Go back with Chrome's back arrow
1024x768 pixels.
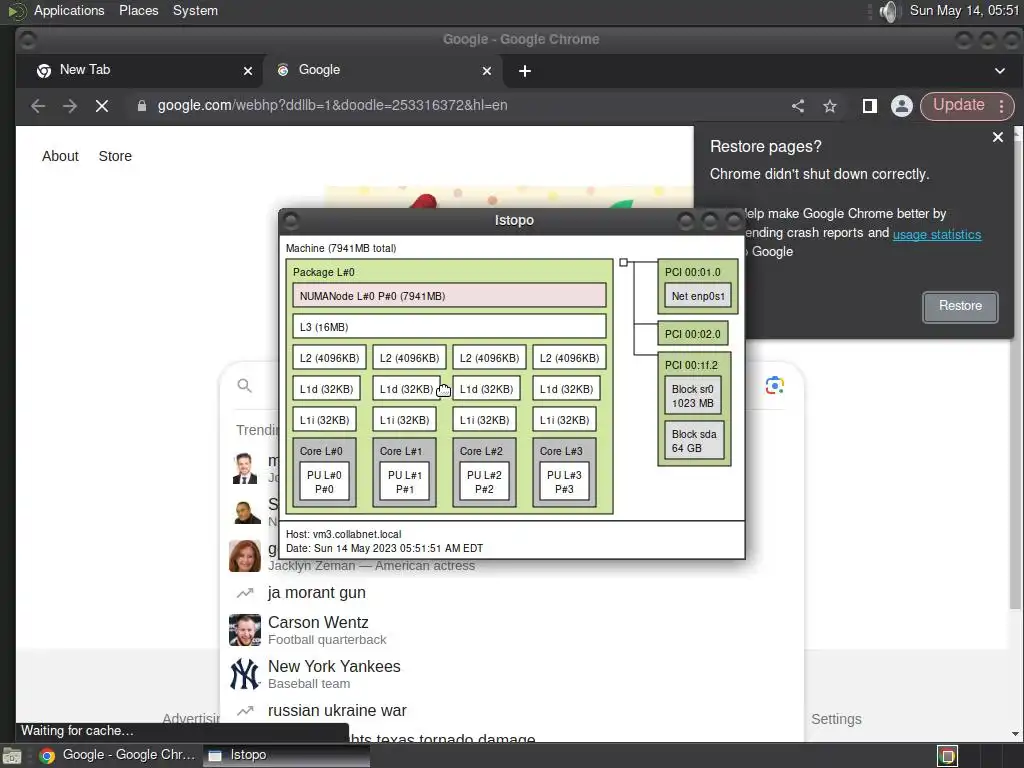(38, 106)
